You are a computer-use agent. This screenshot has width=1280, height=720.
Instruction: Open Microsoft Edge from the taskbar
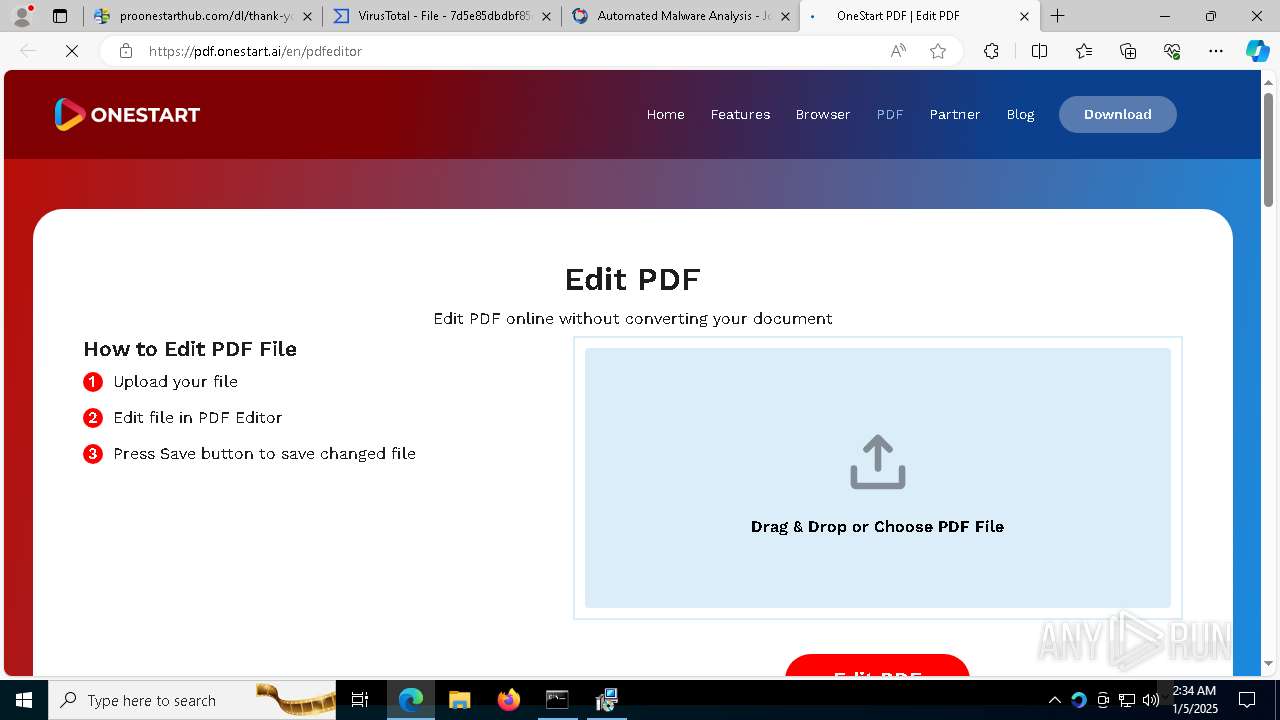[x=411, y=700]
